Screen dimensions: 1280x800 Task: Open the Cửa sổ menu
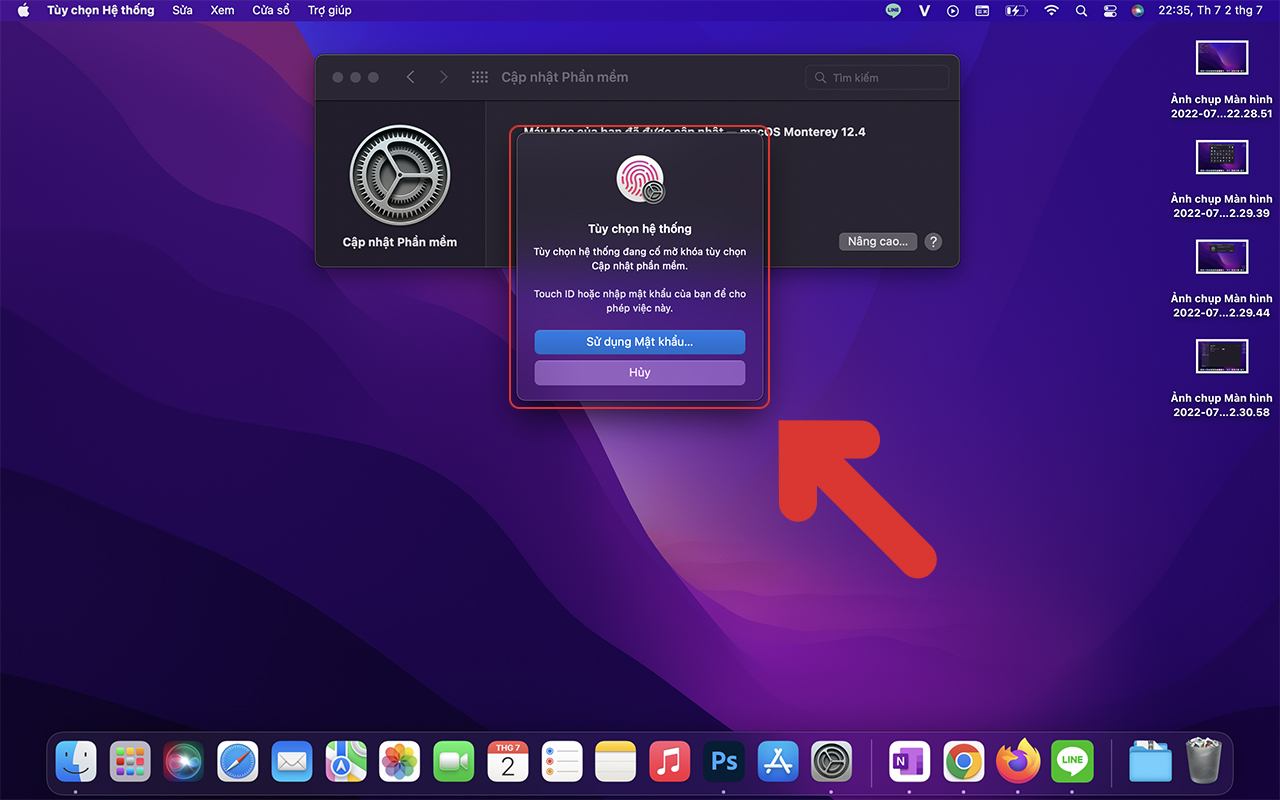pos(271,10)
